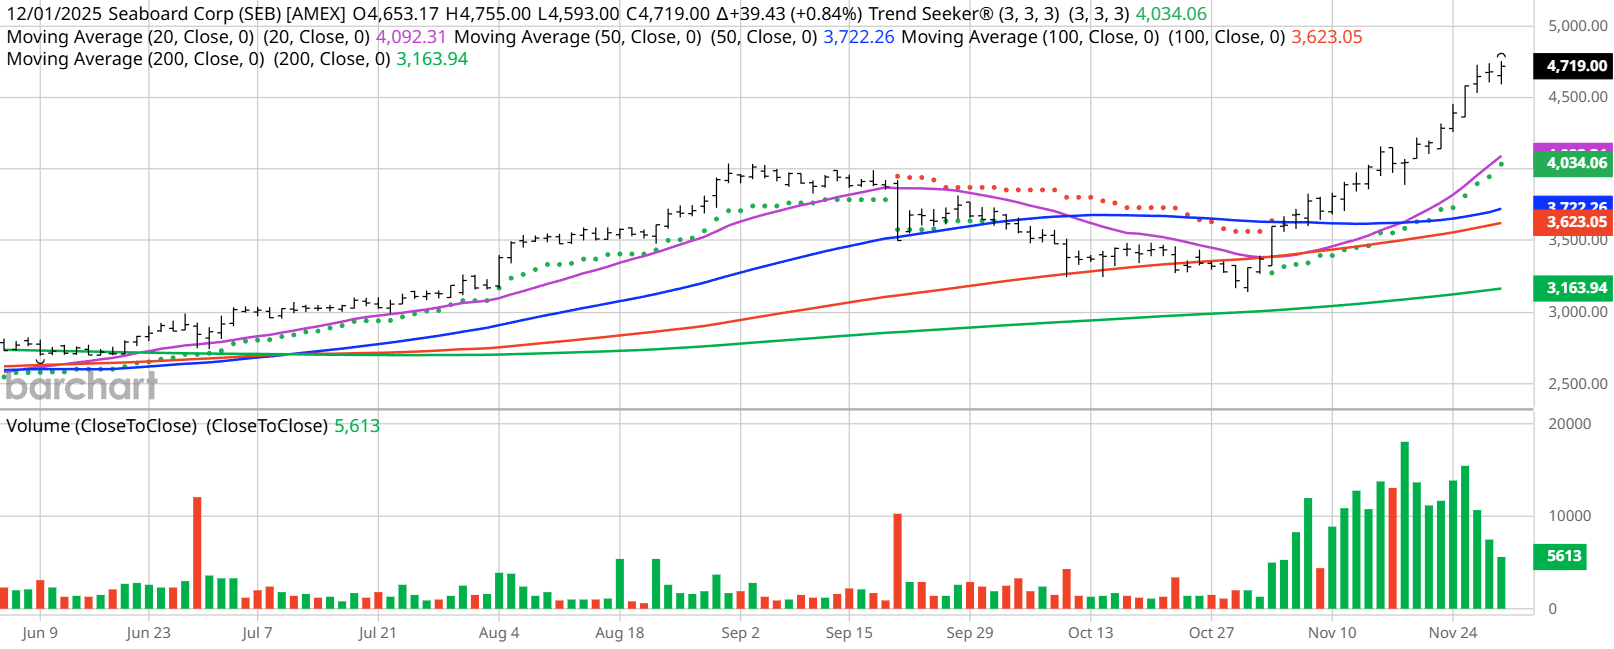Viewport: 1614px width, 649px height.
Task: Click the Jun 9 date label
Action: point(40,633)
